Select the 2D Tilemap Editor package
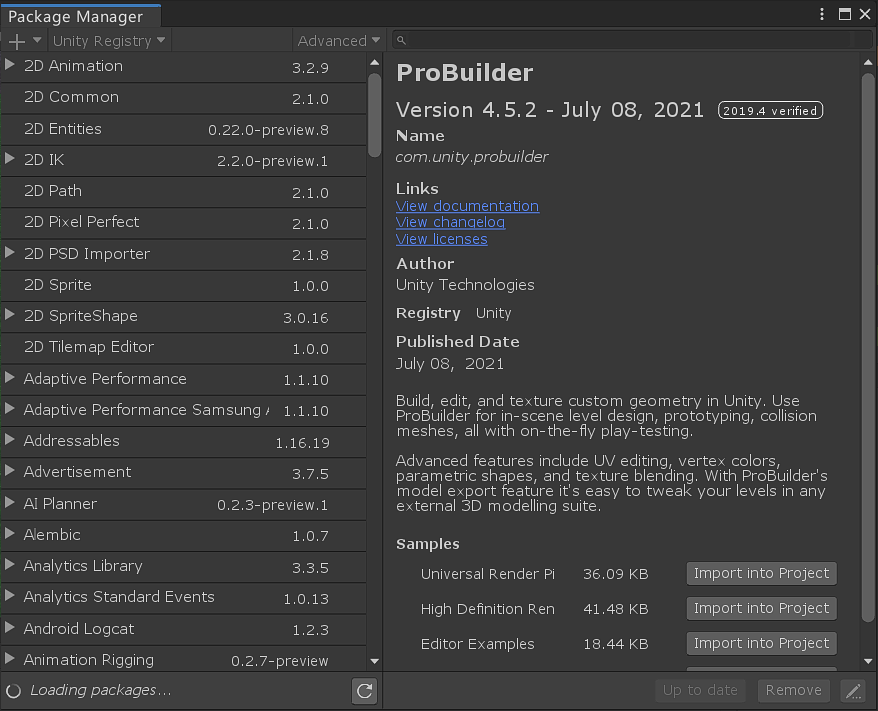Viewport: 878px width, 711px height. [x=184, y=348]
